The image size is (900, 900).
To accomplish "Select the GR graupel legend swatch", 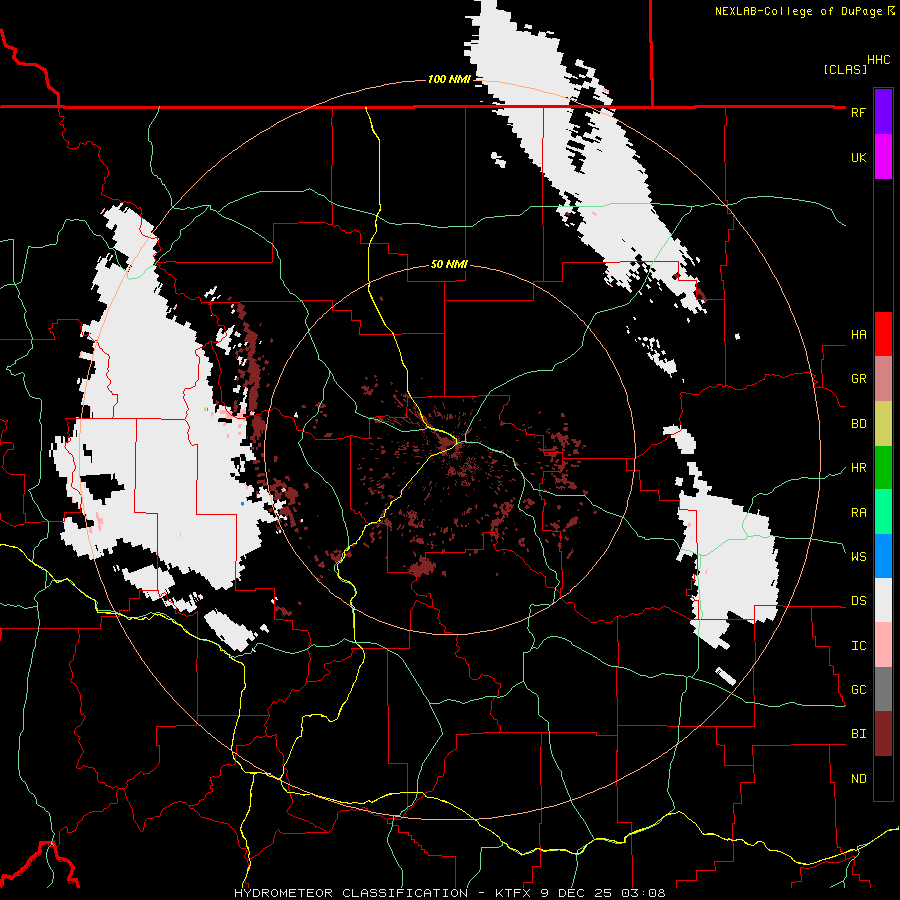I will [883, 379].
